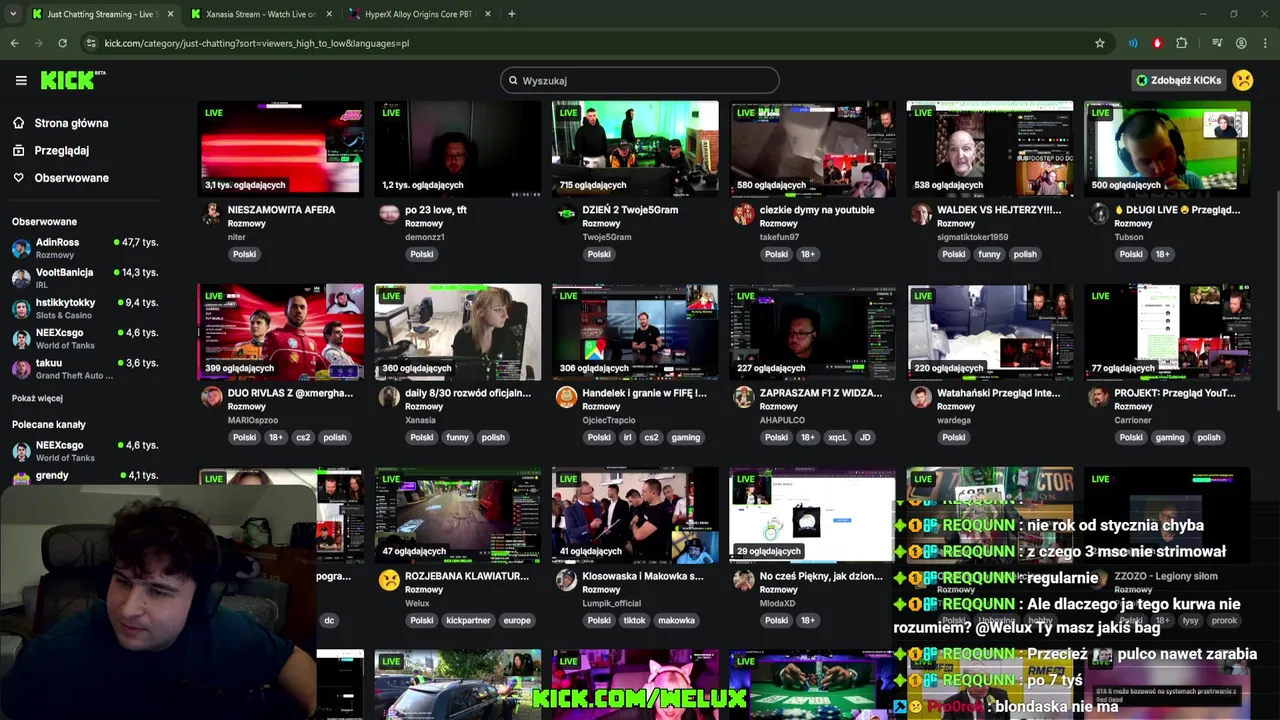Click Xanasia streamer avatar
Viewport: 1280px width, 720px height.
389,396
